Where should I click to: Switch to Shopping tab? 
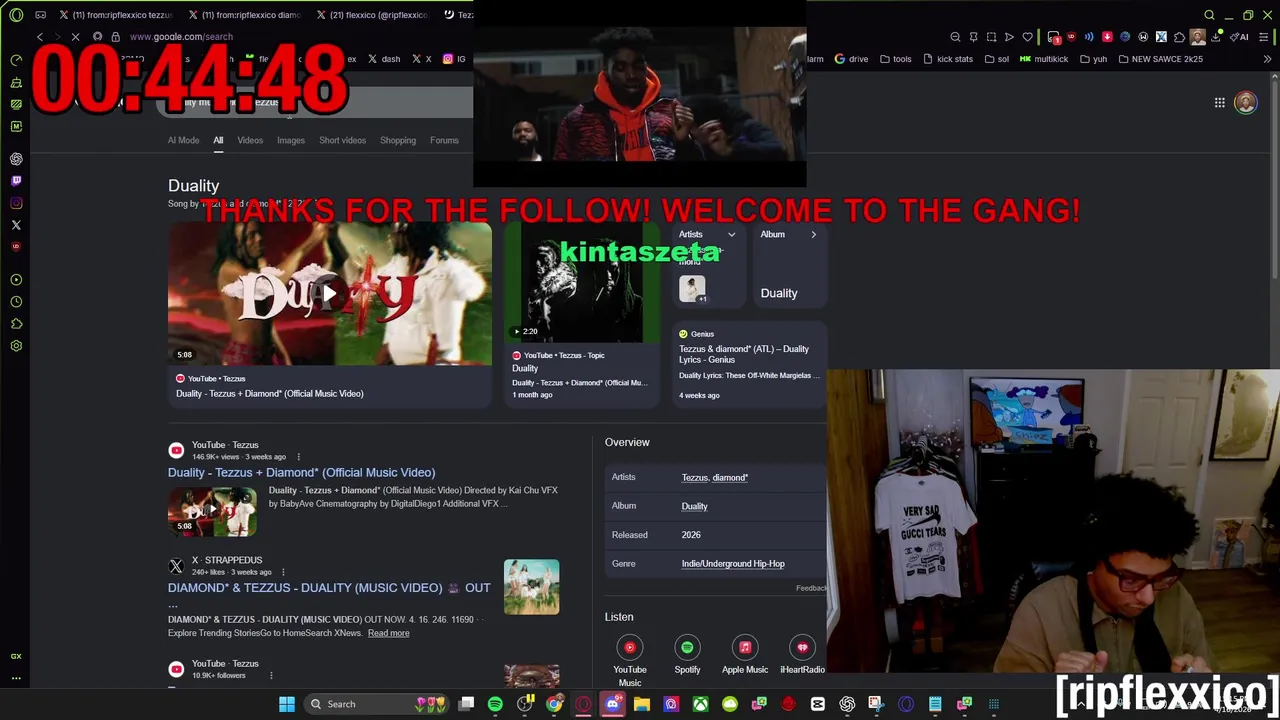pos(398,140)
